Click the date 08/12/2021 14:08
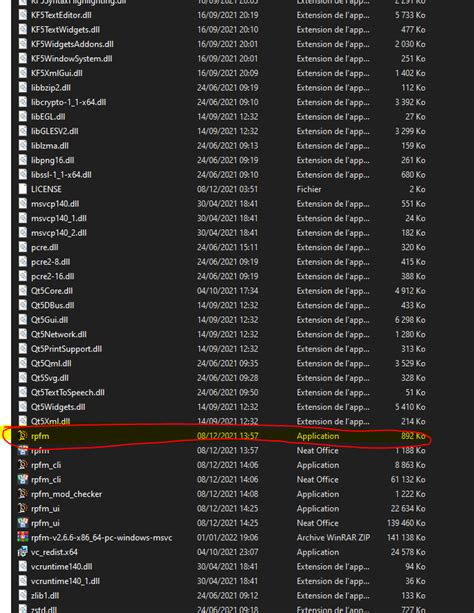 pos(228,494)
